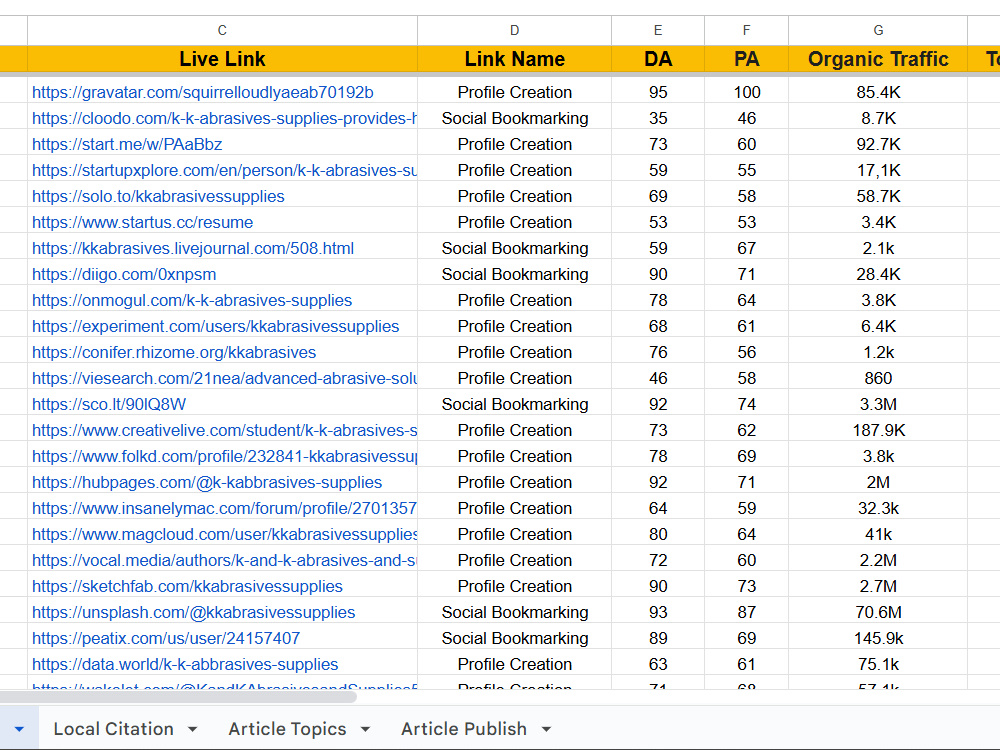Open the unsplash.com/@kkabrasivessupplies link

tap(193, 613)
